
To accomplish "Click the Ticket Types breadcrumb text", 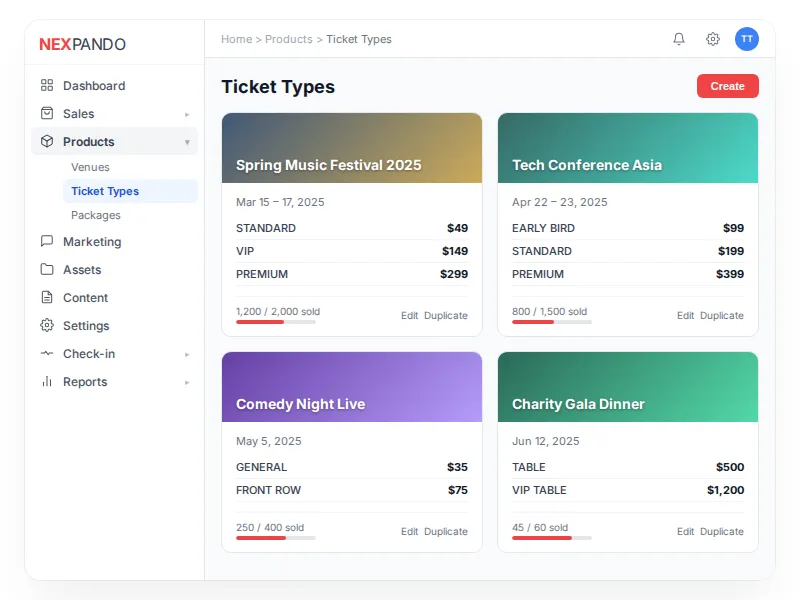I will pos(359,39).
